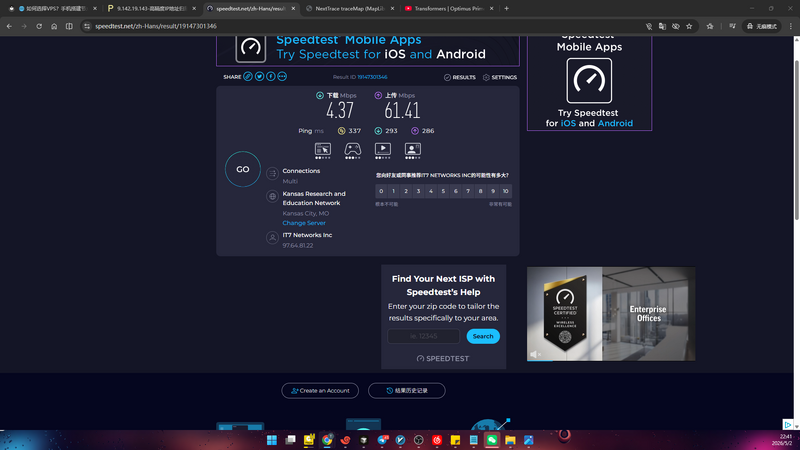Click the translate page icon
The height and width of the screenshot is (450, 800).
(662, 26)
